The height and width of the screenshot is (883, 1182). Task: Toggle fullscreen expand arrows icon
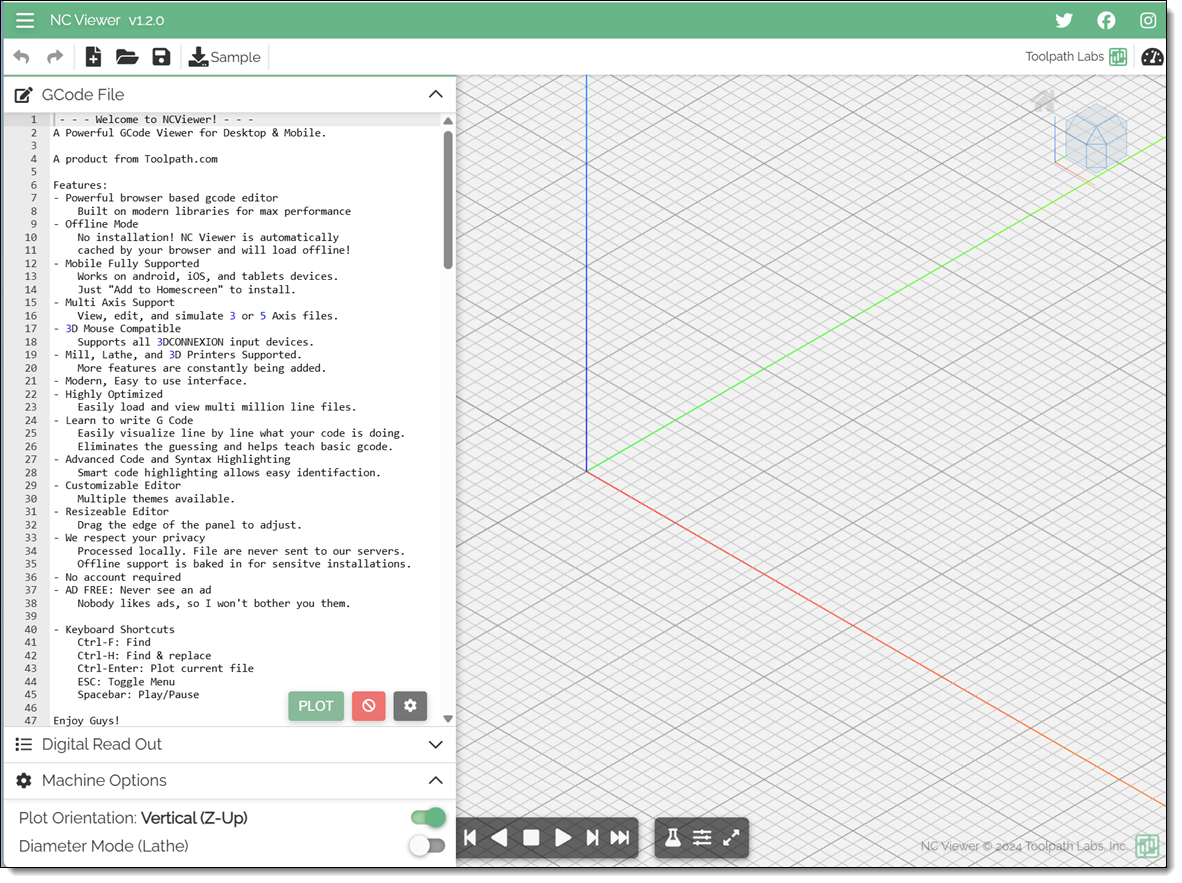point(731,838)
